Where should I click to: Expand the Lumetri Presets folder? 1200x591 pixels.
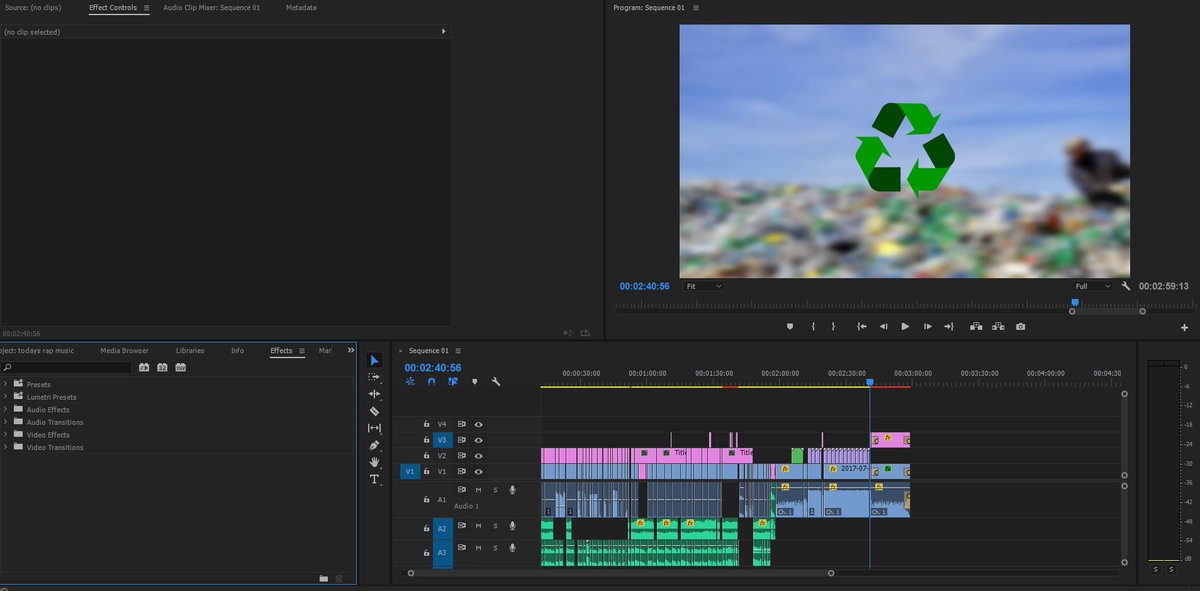click(x=6, y=397)
